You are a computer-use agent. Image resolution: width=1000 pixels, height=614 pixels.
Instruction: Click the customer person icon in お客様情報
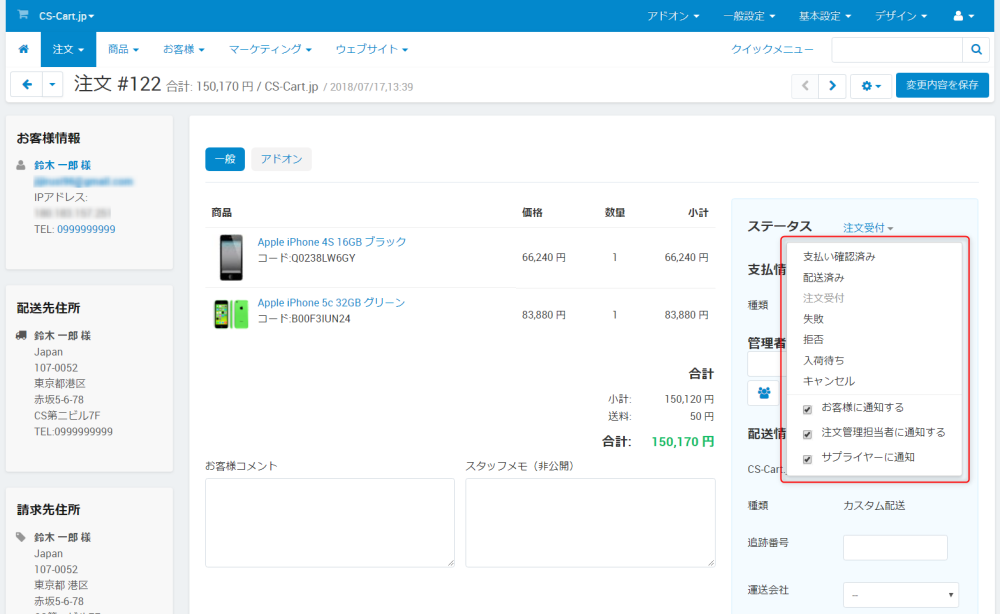pyautogui.click(x=21, y=165)
